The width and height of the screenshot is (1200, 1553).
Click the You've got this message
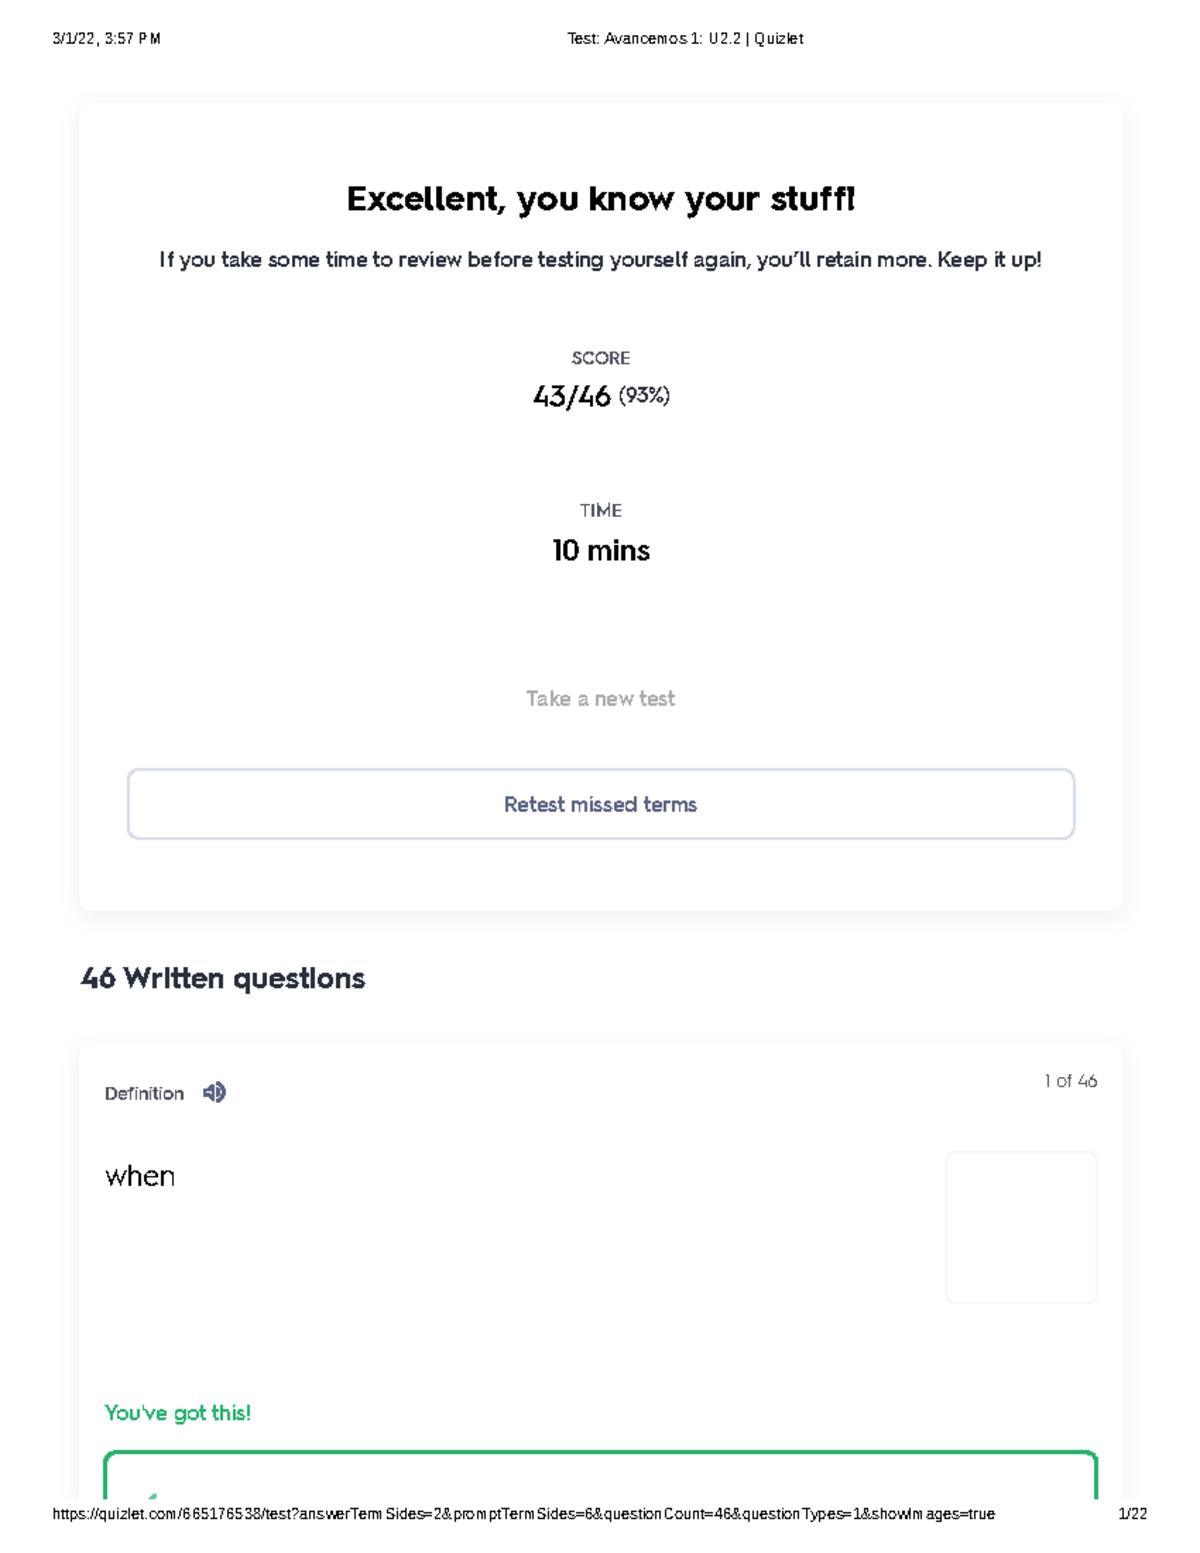tap(178, 1413)
